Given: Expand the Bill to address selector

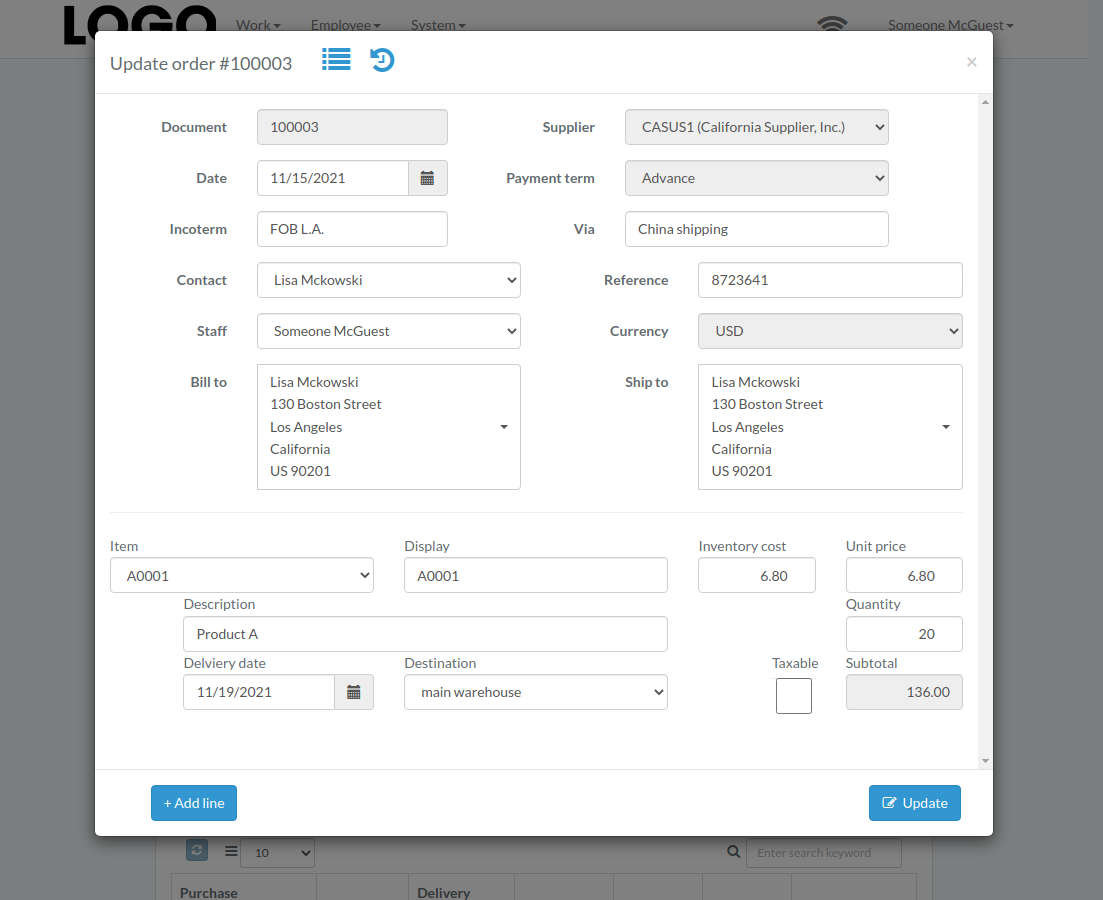Looking at the screenshot, I should [x=388, y=427].
